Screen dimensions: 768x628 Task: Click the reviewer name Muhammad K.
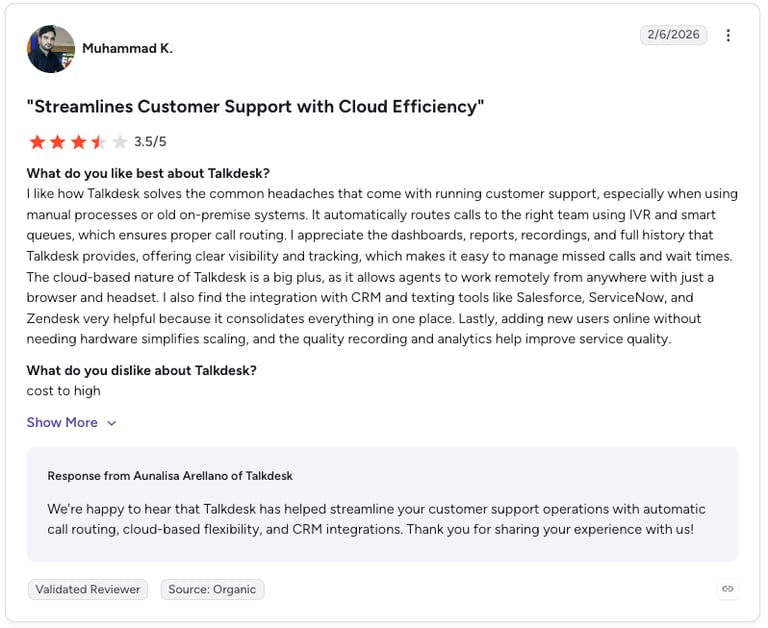127,48
